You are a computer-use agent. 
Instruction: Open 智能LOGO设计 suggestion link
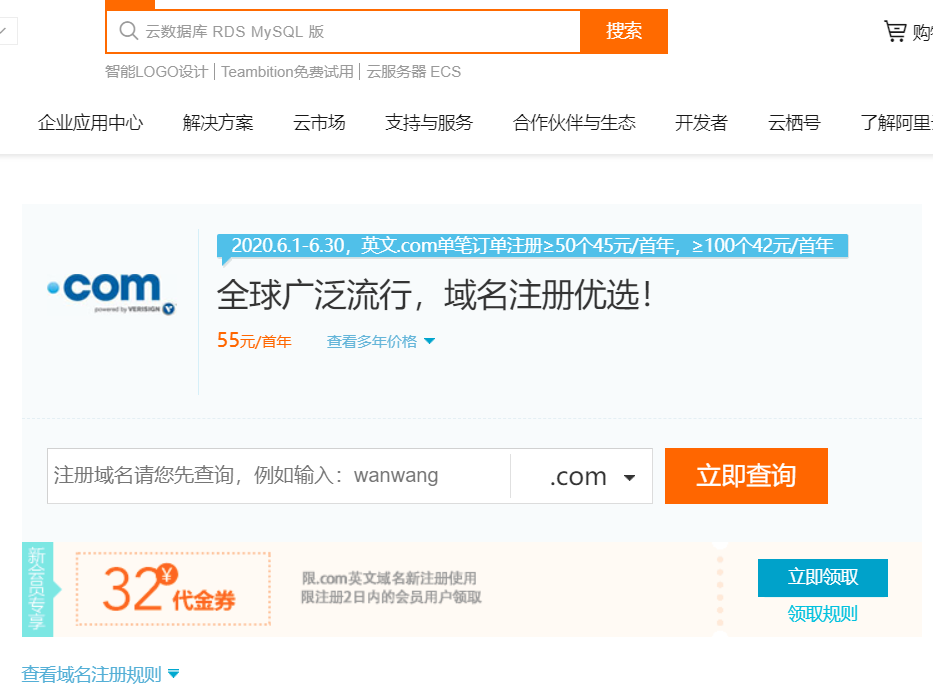tap(156, 72)
